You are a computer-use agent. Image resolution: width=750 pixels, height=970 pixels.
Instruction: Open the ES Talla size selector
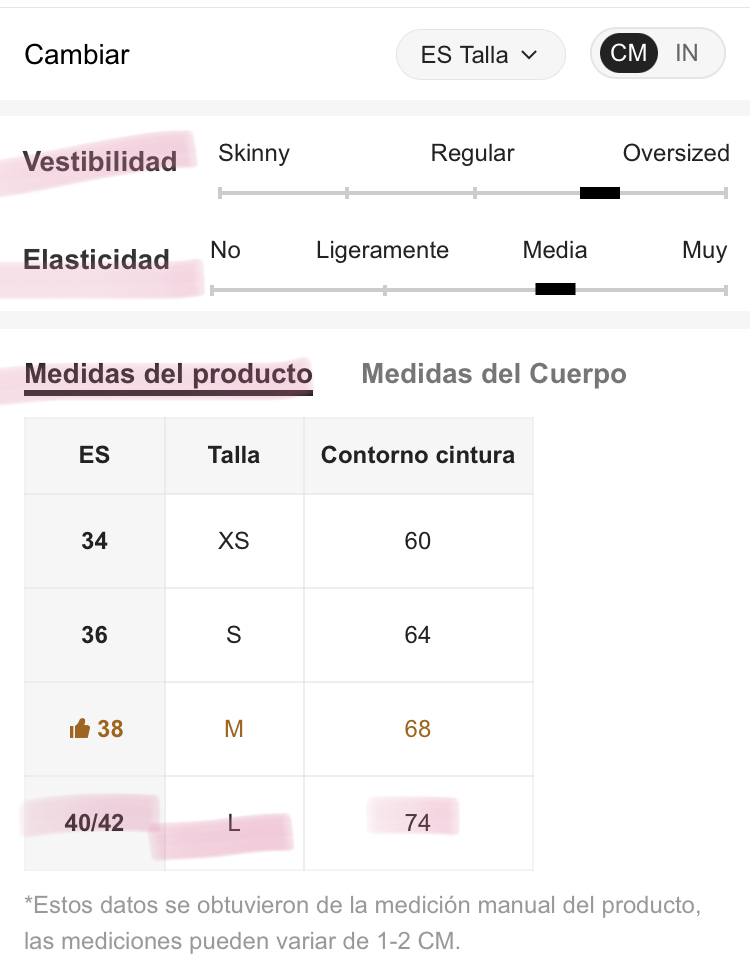(480, 54)
